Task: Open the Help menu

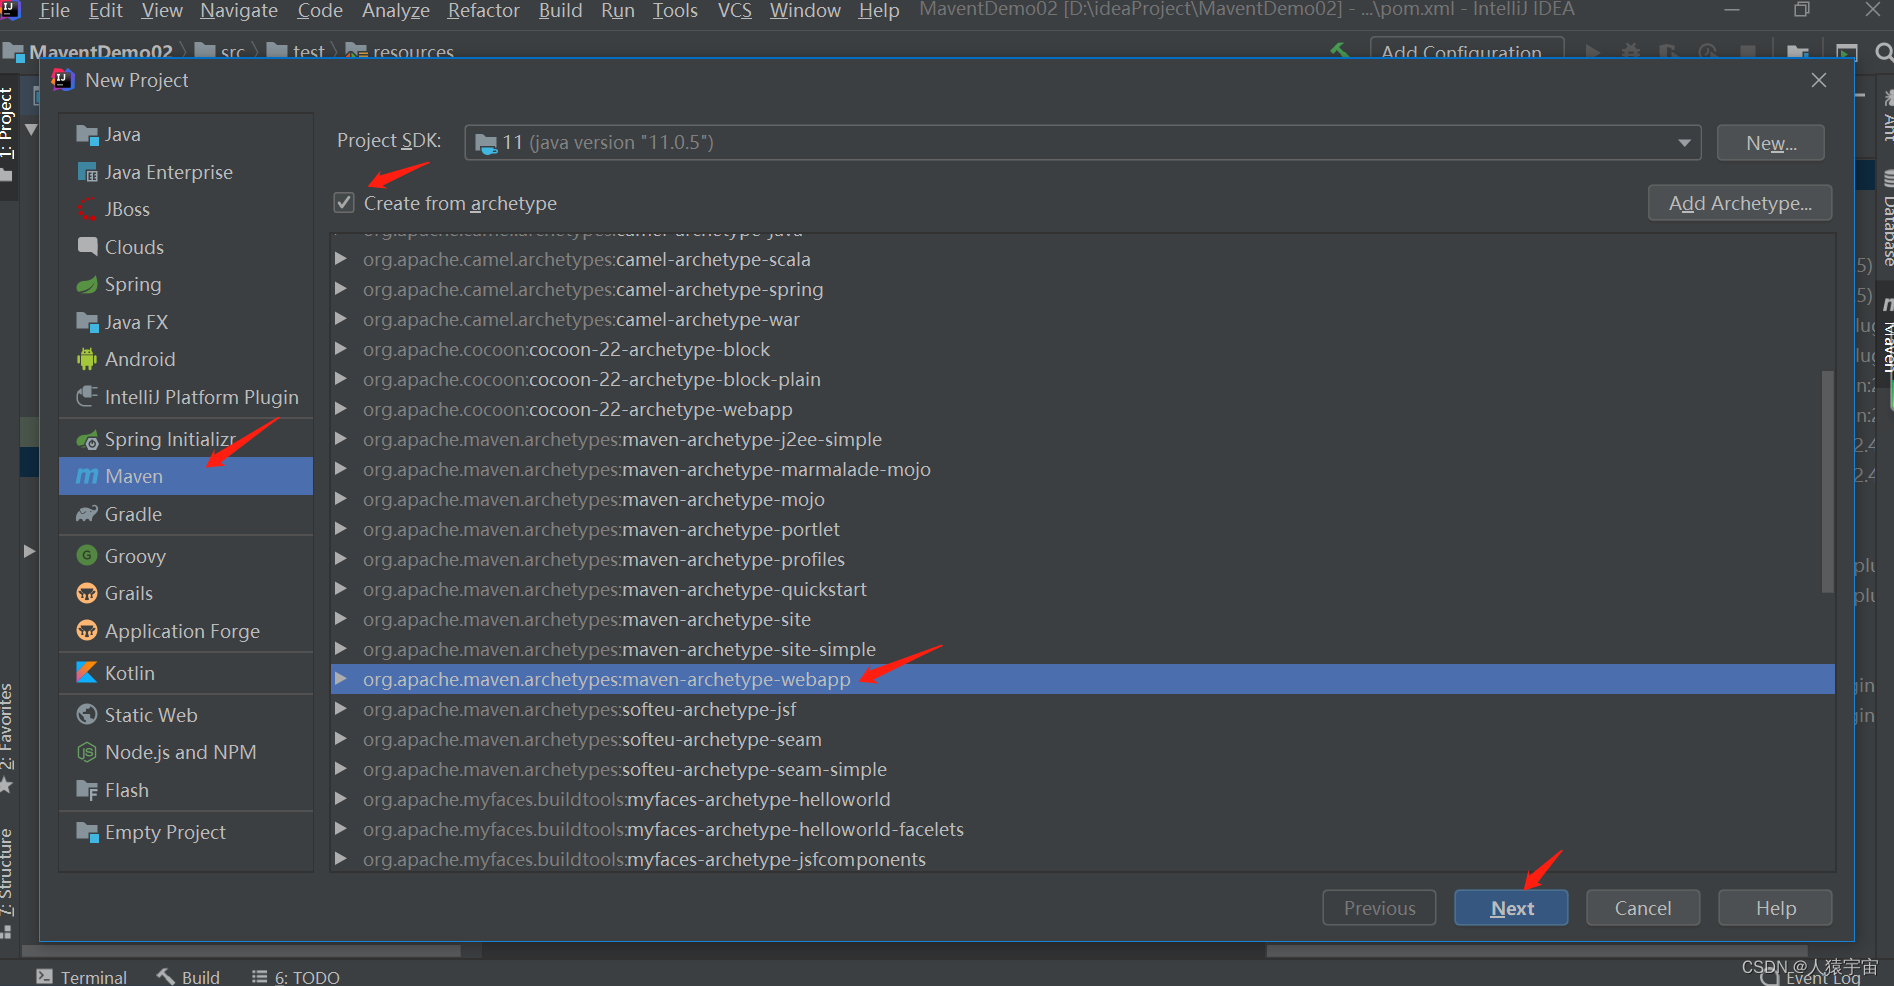Action: point(879,11)
